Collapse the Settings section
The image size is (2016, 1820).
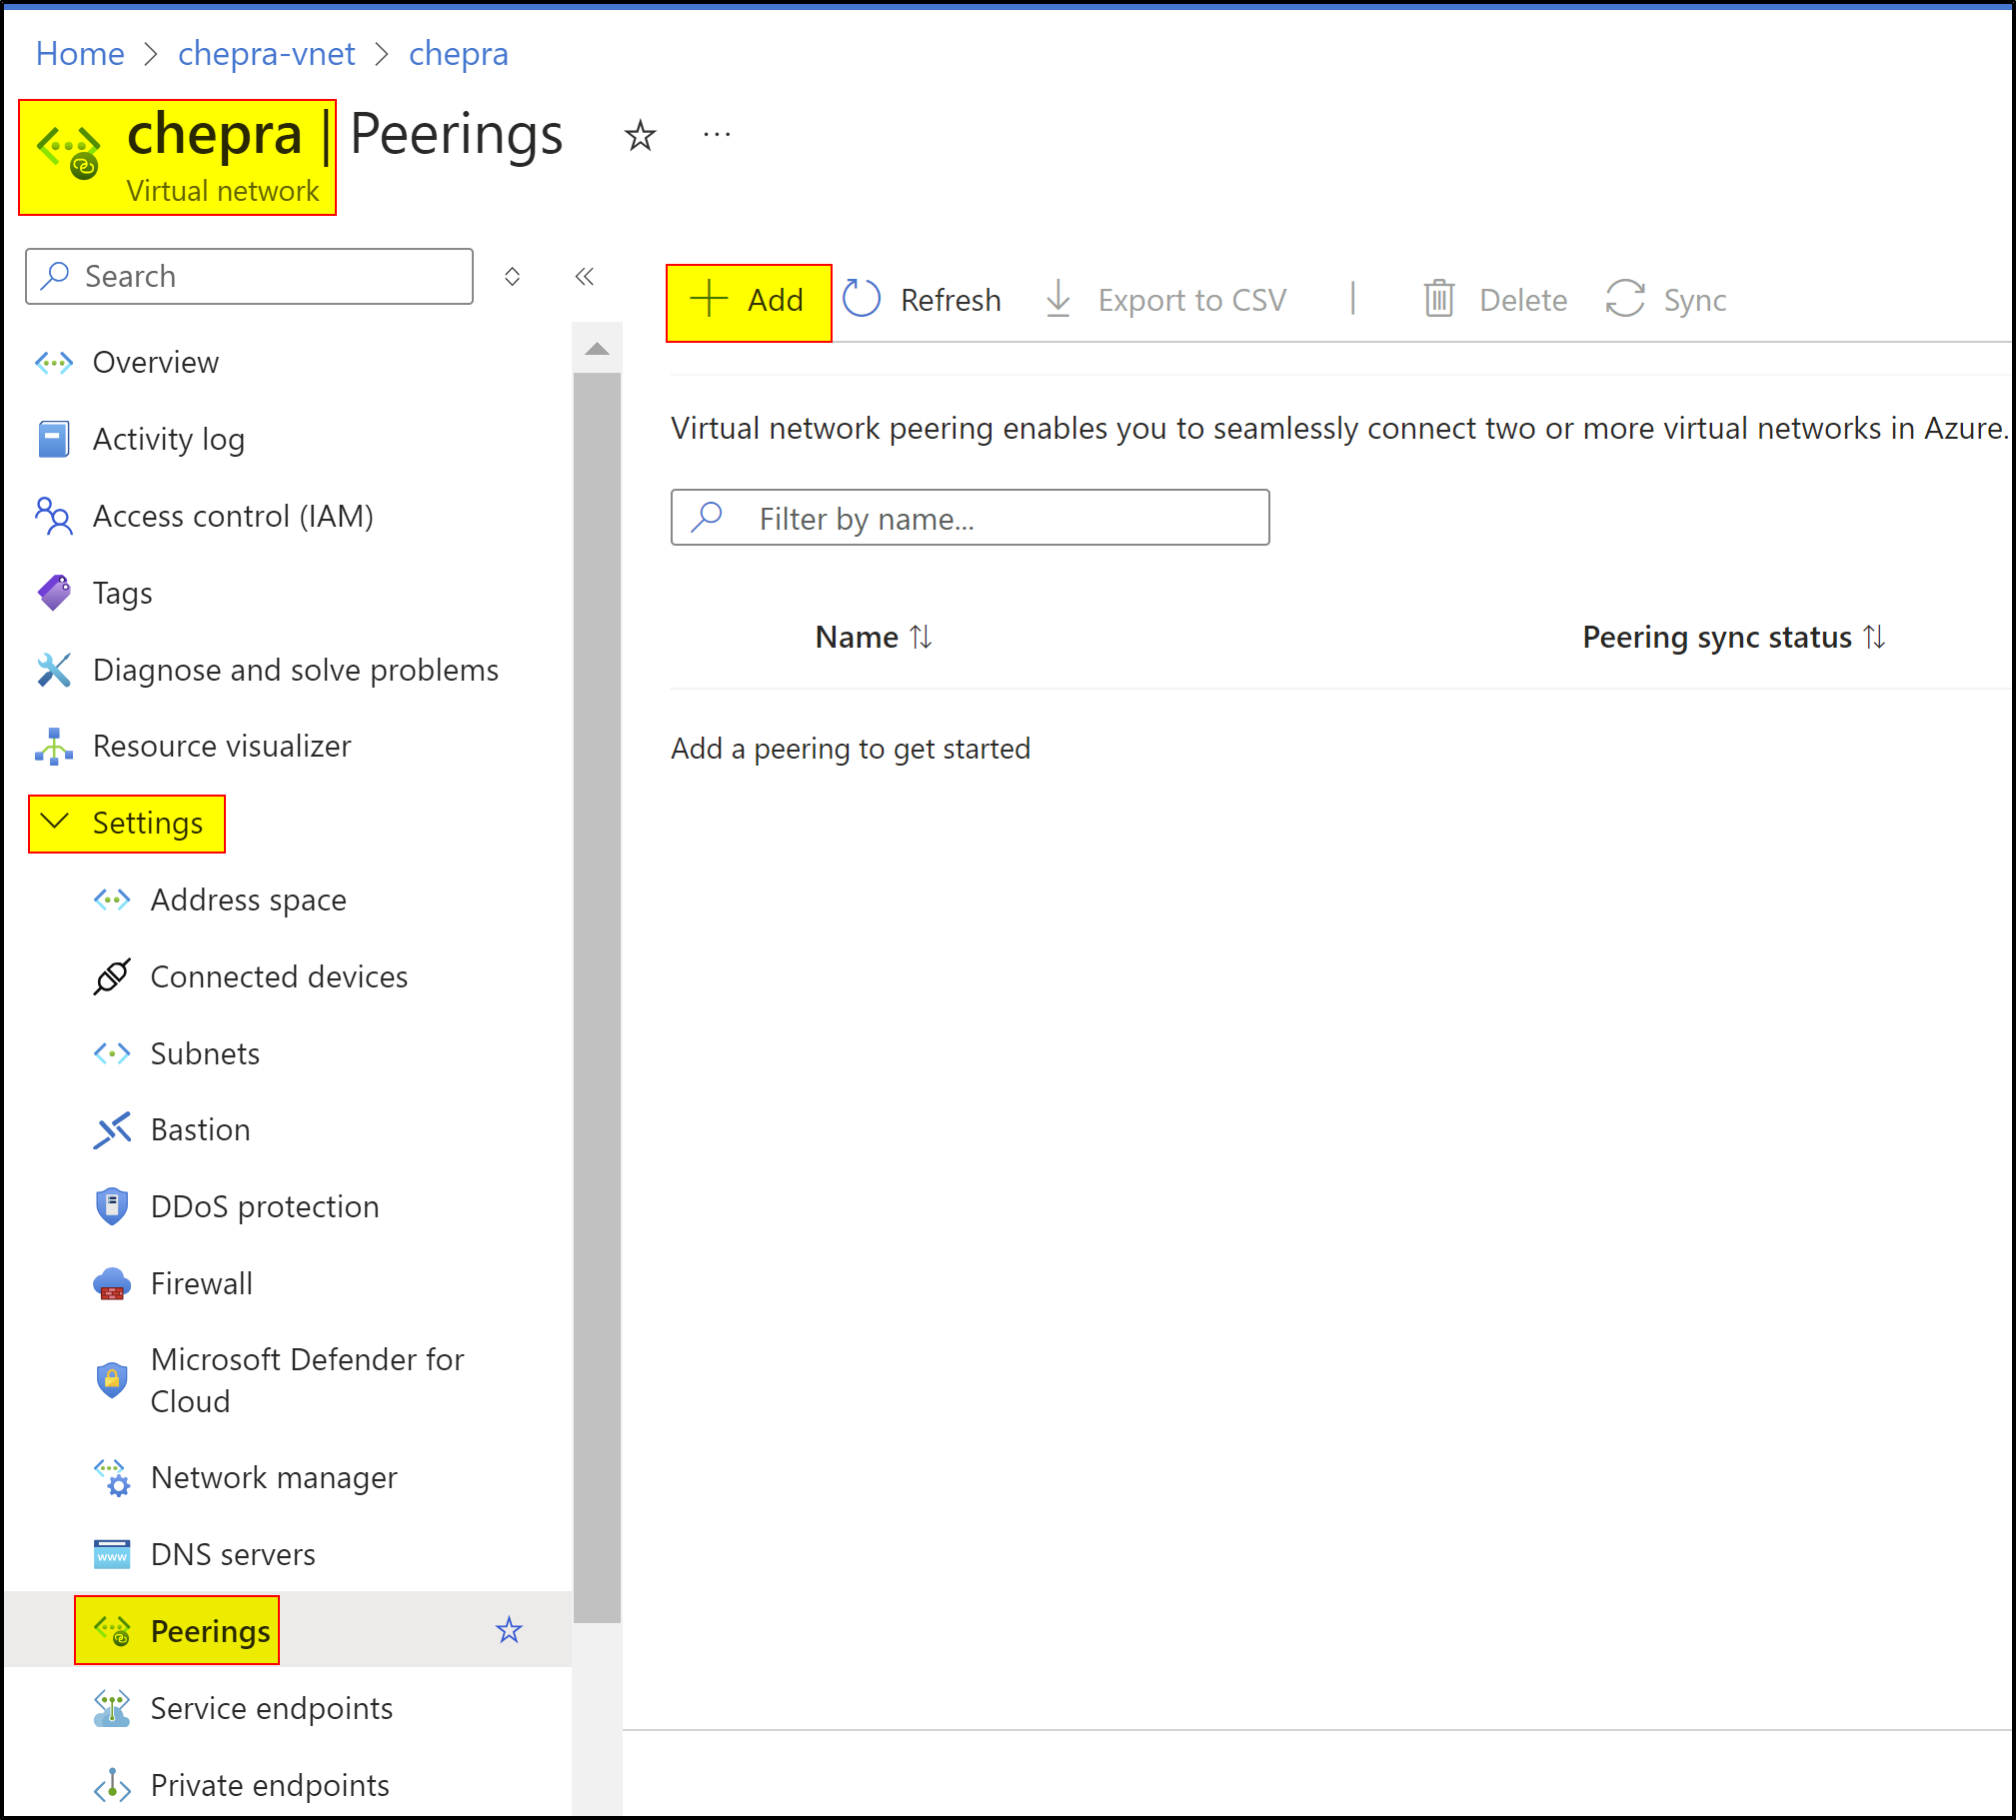127,824
